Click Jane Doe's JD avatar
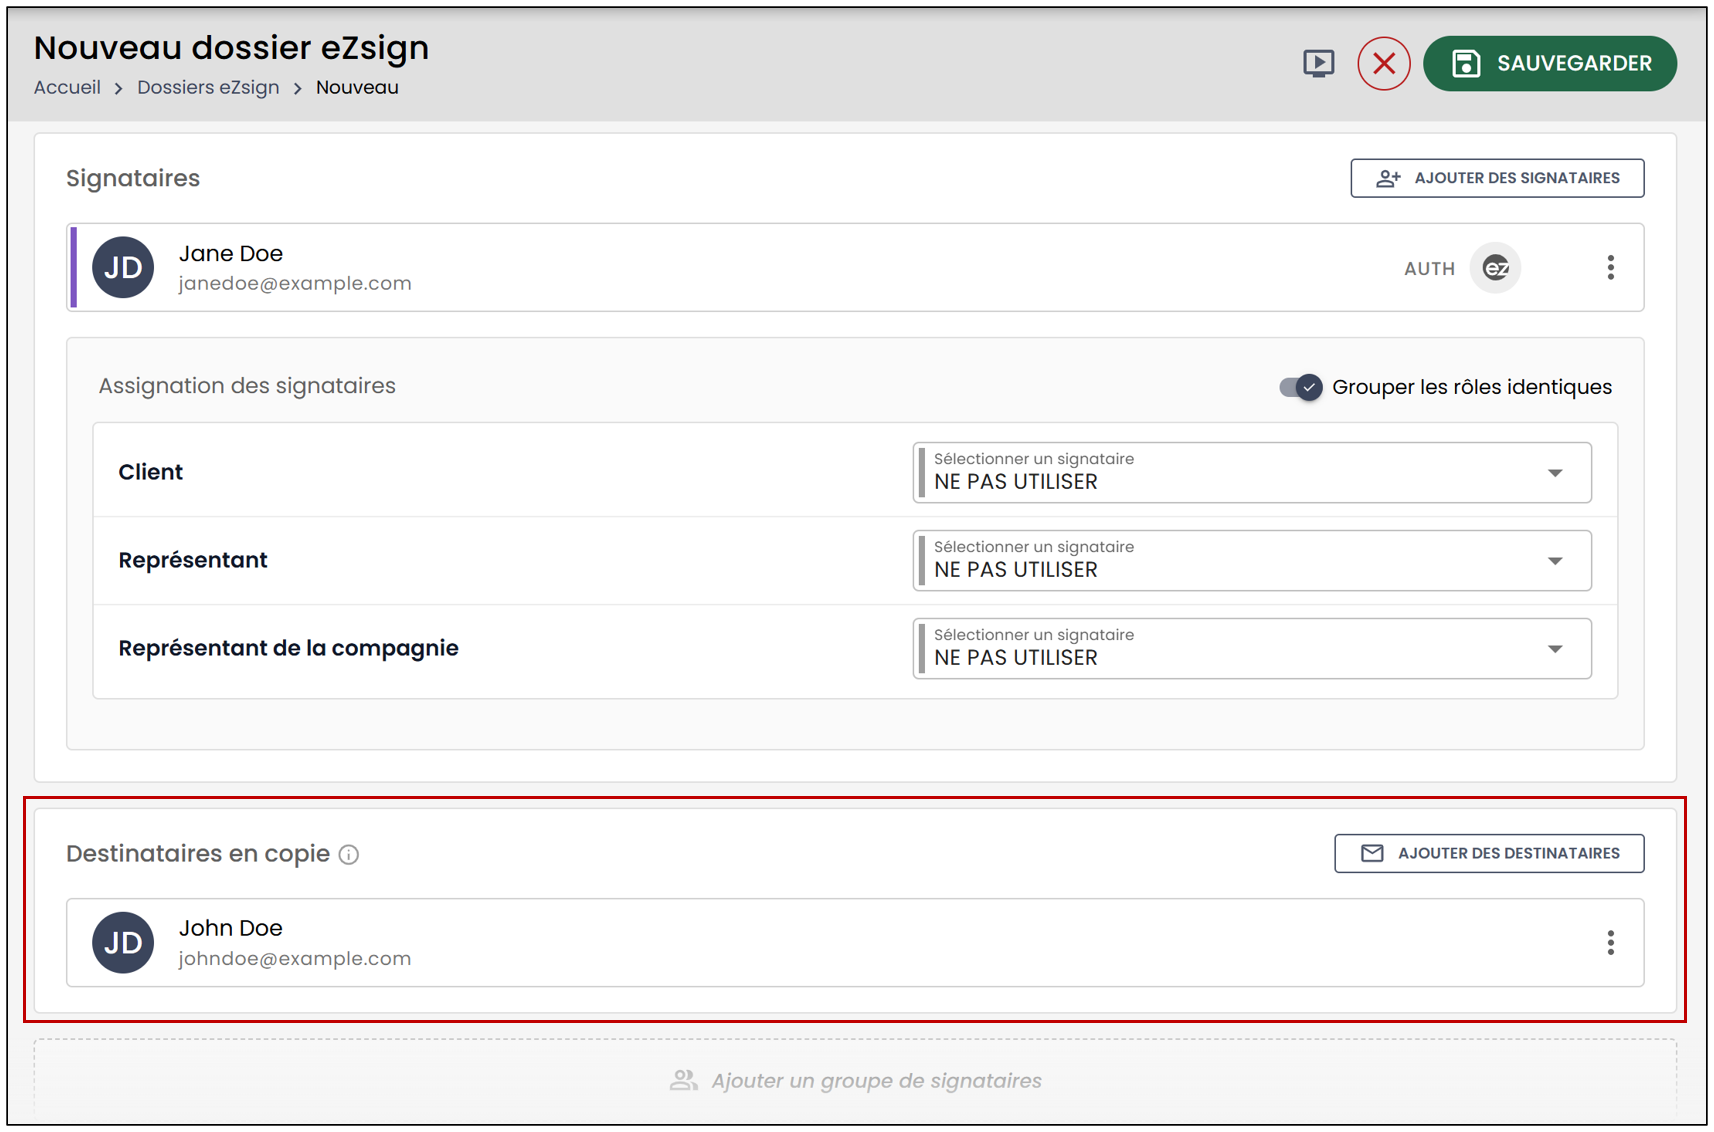 (123, 268)
